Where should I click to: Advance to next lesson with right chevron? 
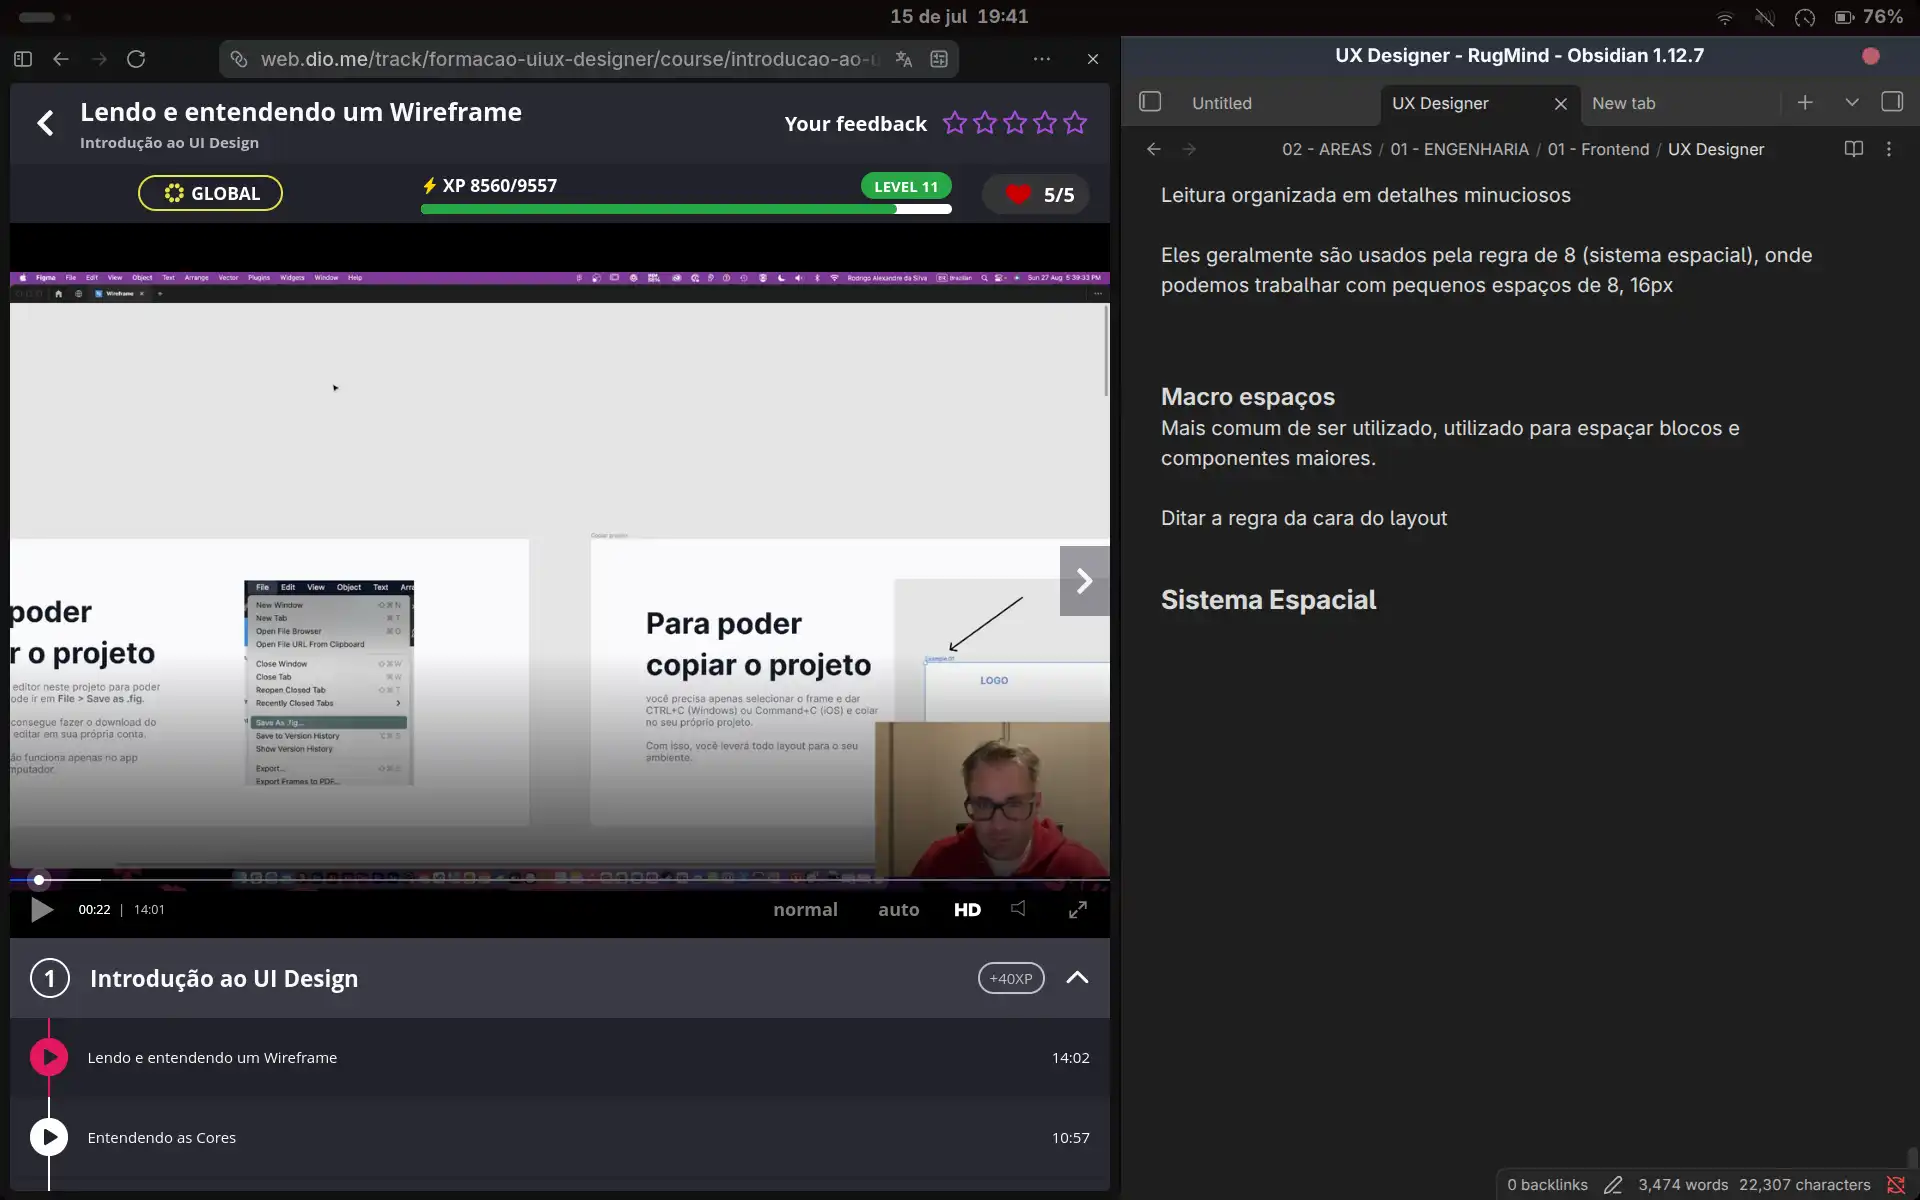tap(1084, 581)
